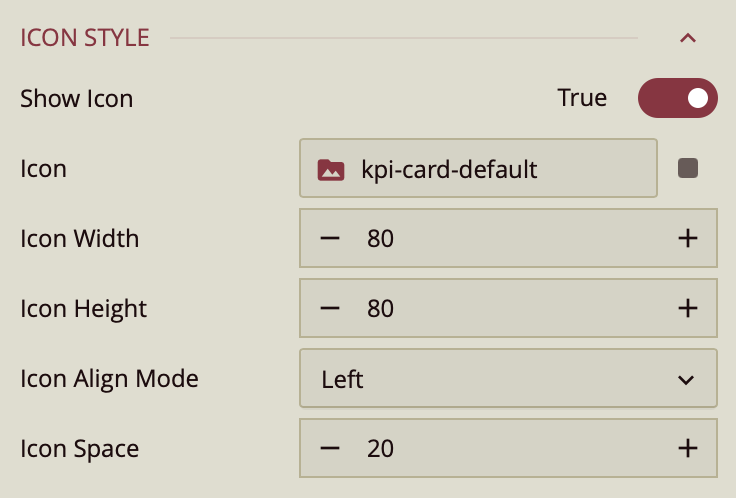736x498 pixels.
Task: Toggle the Show Icon switch off
Action: [677, 98]
